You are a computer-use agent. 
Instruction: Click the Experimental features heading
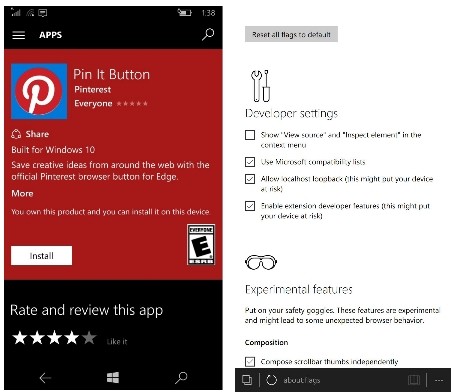(x=299, y=289)
